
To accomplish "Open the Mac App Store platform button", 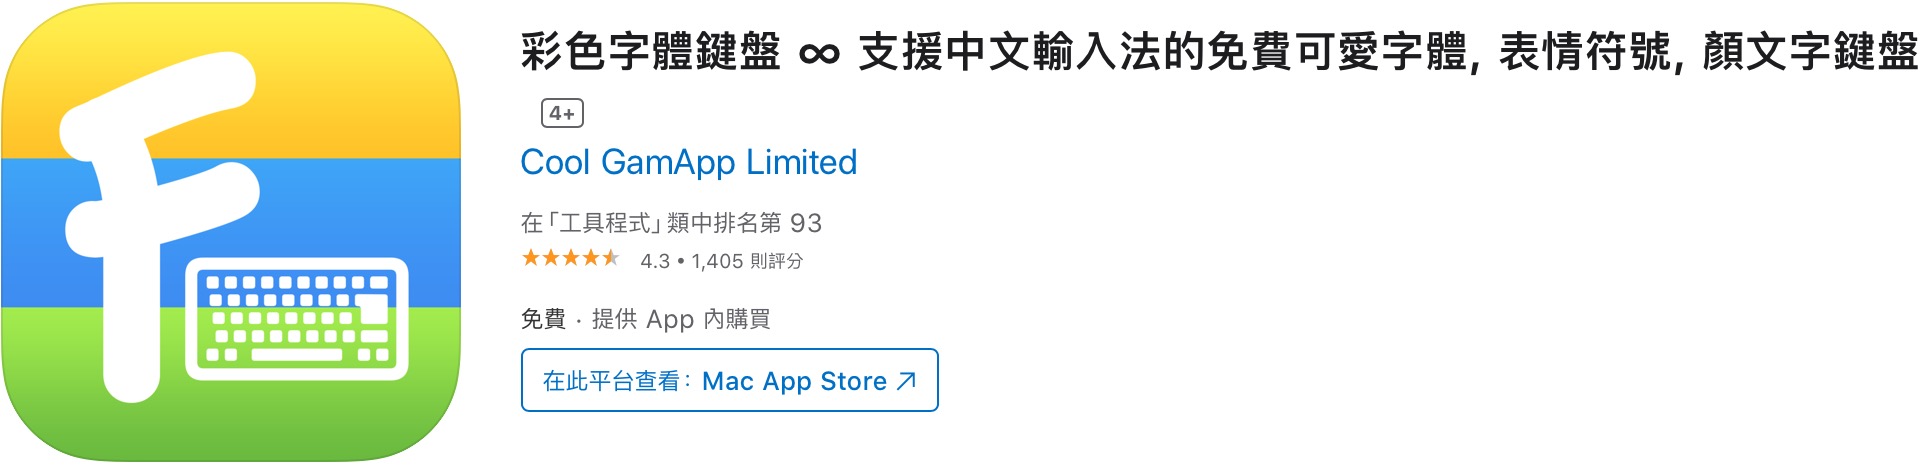I will pos(729,380).
